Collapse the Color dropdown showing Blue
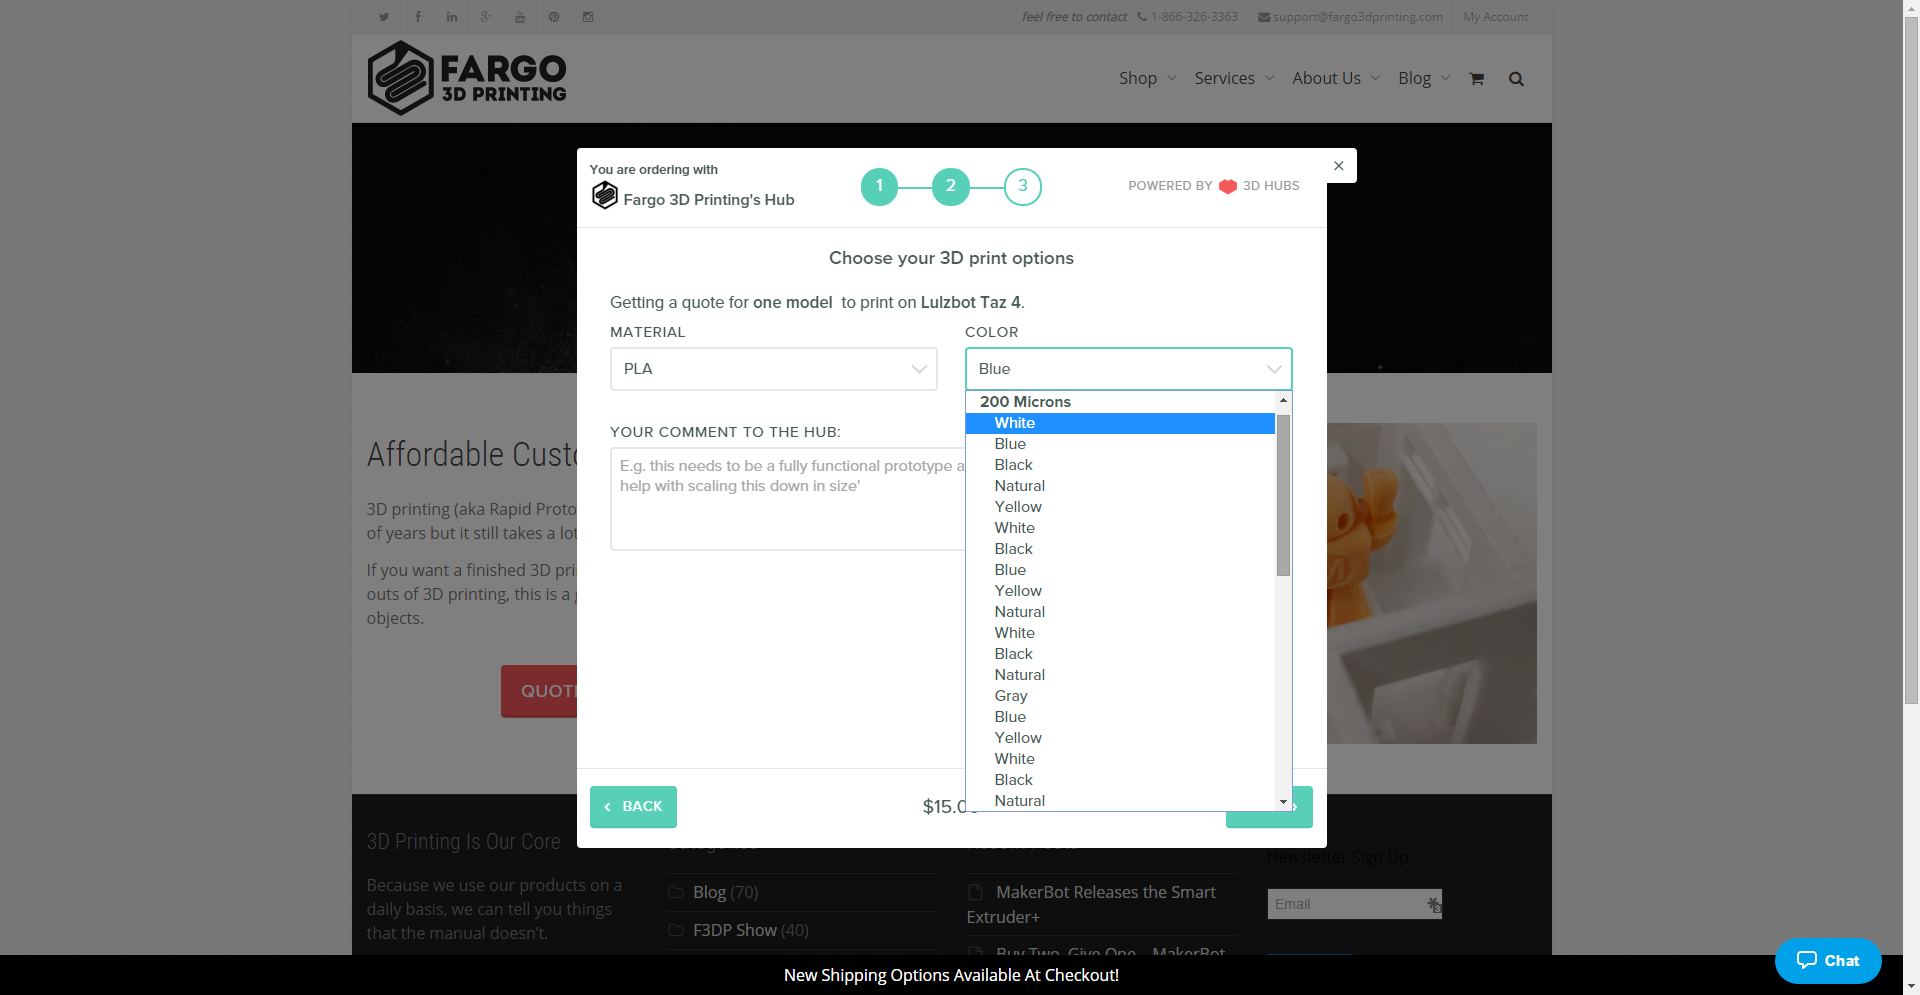Viewport: 1920px width, 995px height. click(1128, 369)
